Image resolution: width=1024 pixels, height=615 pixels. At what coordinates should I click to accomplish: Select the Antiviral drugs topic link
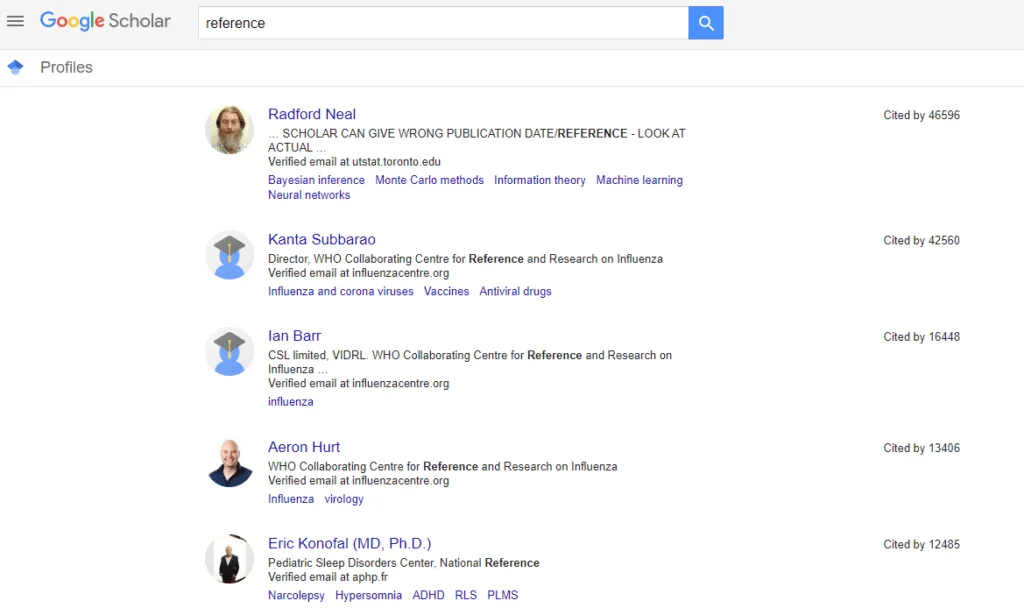[x=515, y=291]
